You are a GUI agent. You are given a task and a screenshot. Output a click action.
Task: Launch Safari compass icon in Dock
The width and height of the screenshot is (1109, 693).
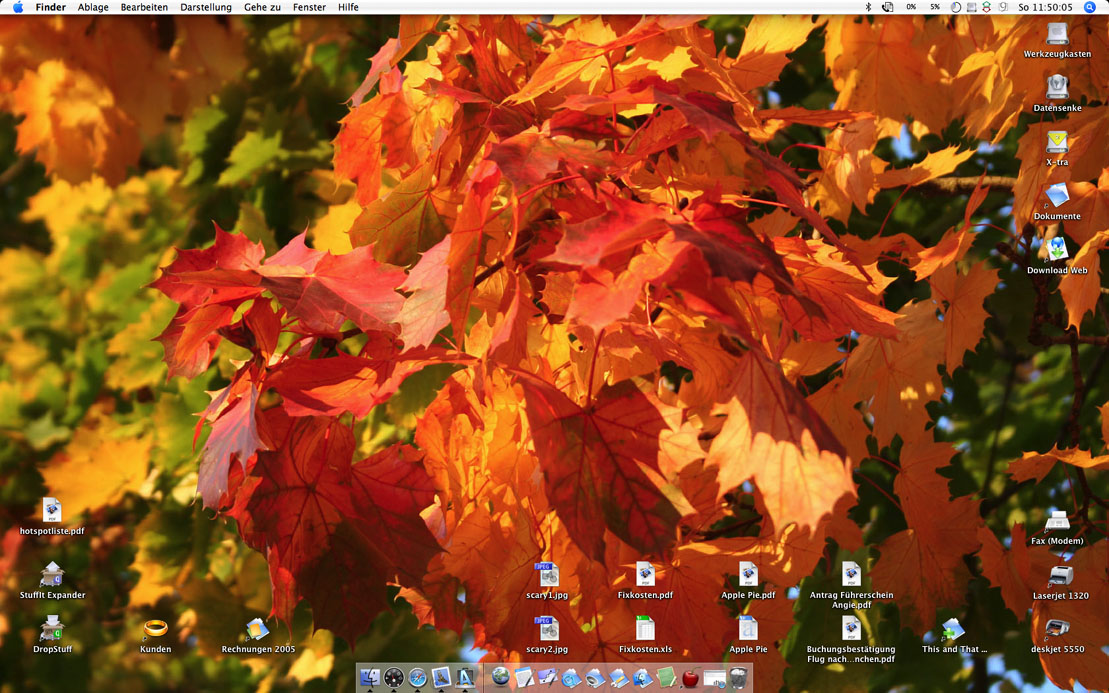point(417,678)
